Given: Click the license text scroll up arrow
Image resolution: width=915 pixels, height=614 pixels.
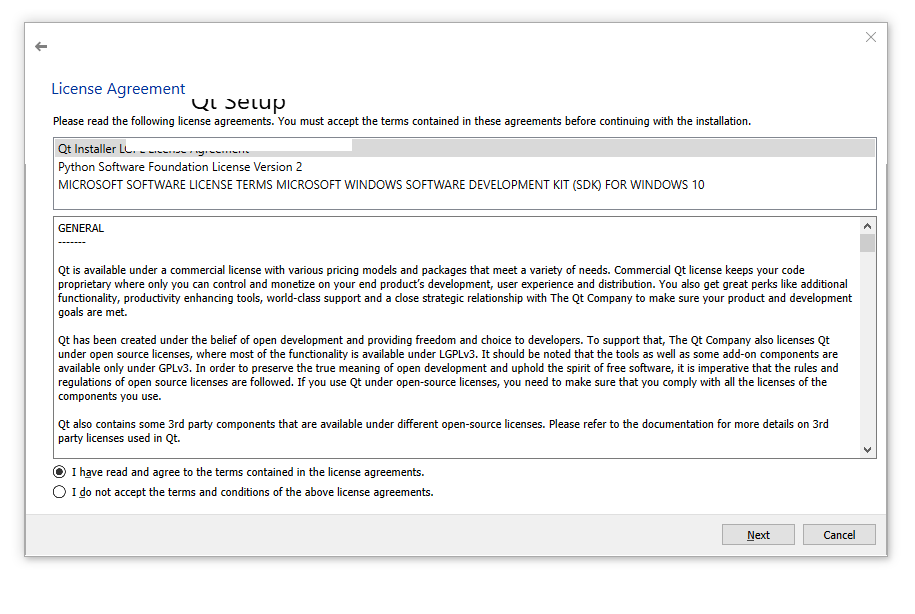Looking at the screenshot, I should tap(867, 226).
